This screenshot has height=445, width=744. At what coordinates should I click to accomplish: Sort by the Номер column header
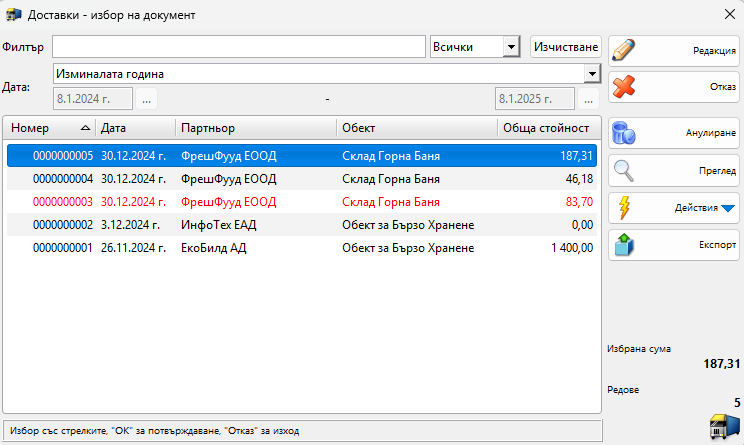49,128
